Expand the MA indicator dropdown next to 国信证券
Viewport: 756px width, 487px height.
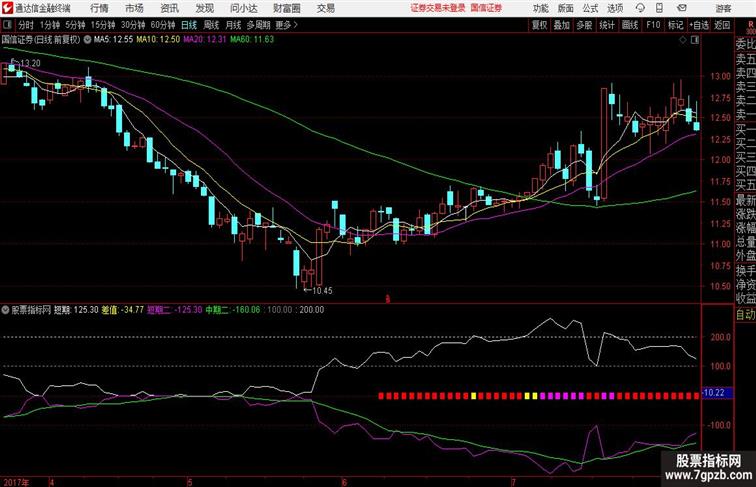coord(87,40)
